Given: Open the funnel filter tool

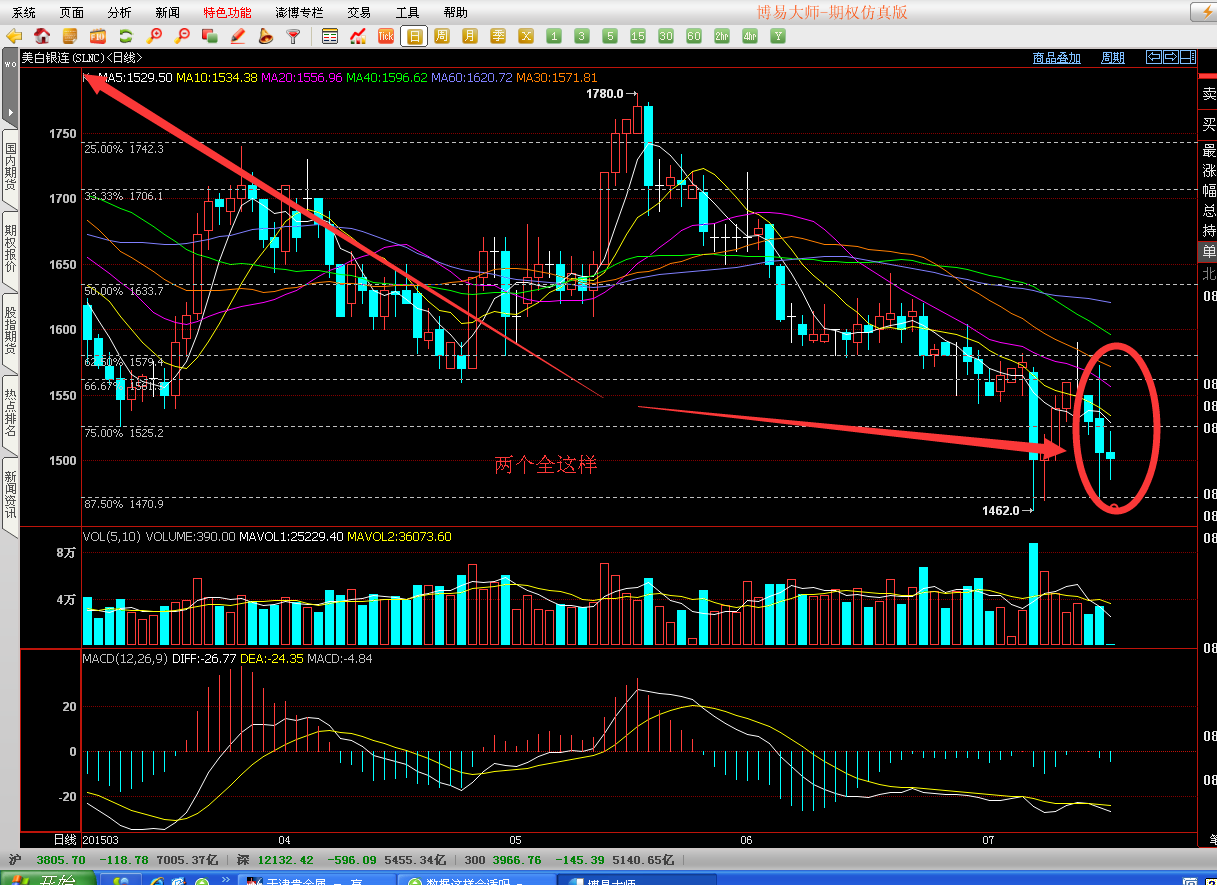Looking at the screenshot, I should click(x=293, y=36).
